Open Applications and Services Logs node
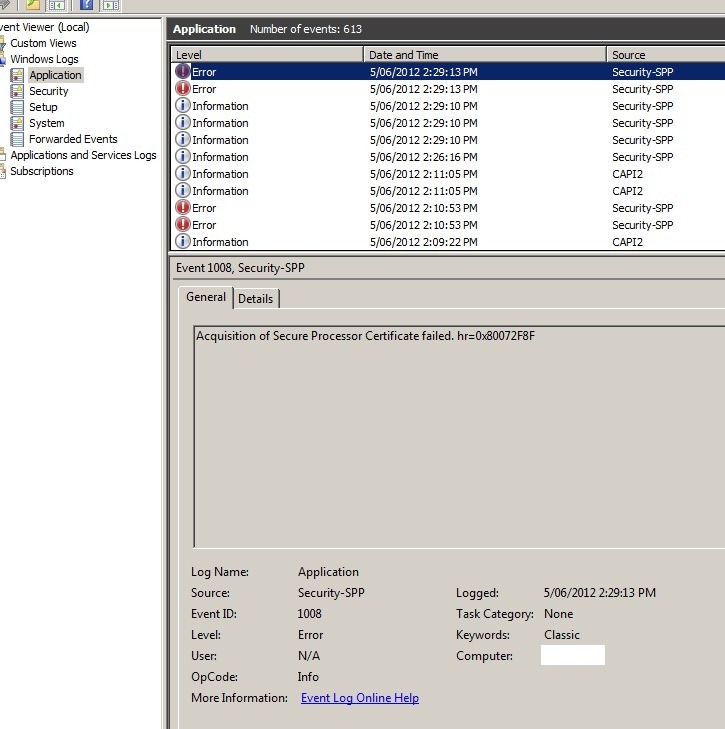725x729 pixels. [83, 155]
